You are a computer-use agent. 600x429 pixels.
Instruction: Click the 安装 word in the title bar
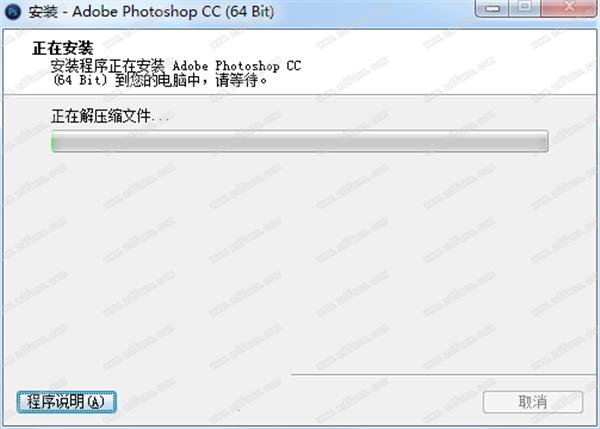click(x=43, y=11)
